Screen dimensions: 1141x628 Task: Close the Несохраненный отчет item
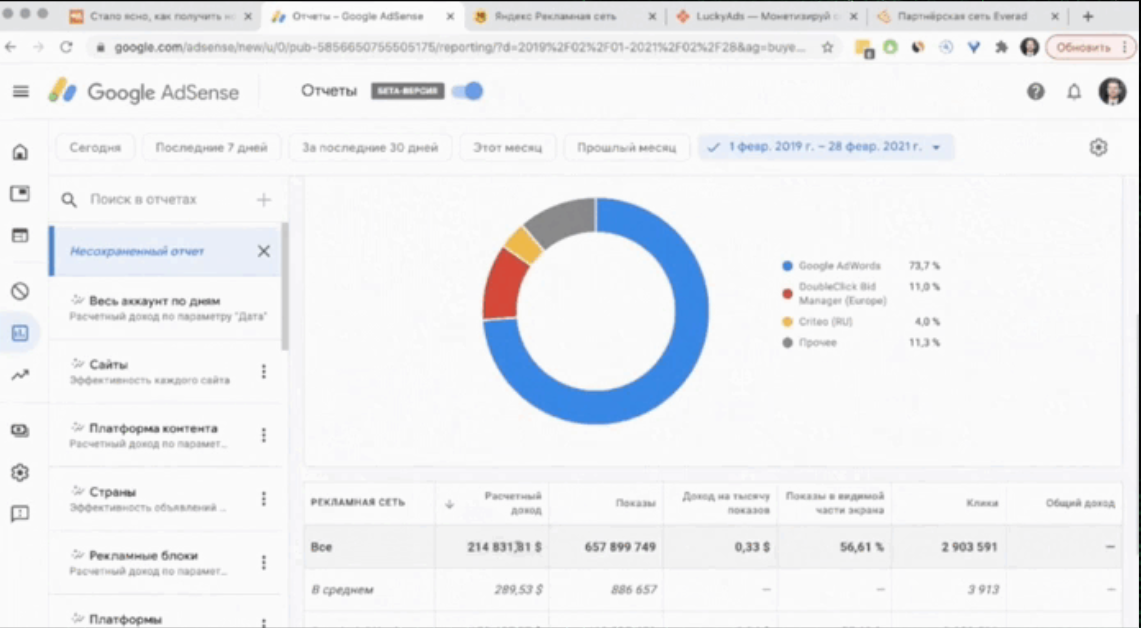point(263,251)
